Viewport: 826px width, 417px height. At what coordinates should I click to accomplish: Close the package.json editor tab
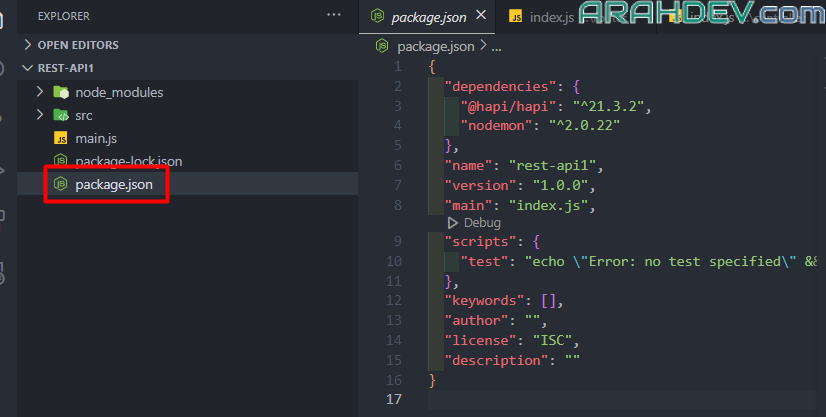pyautogui.click(x=481, y=15)
